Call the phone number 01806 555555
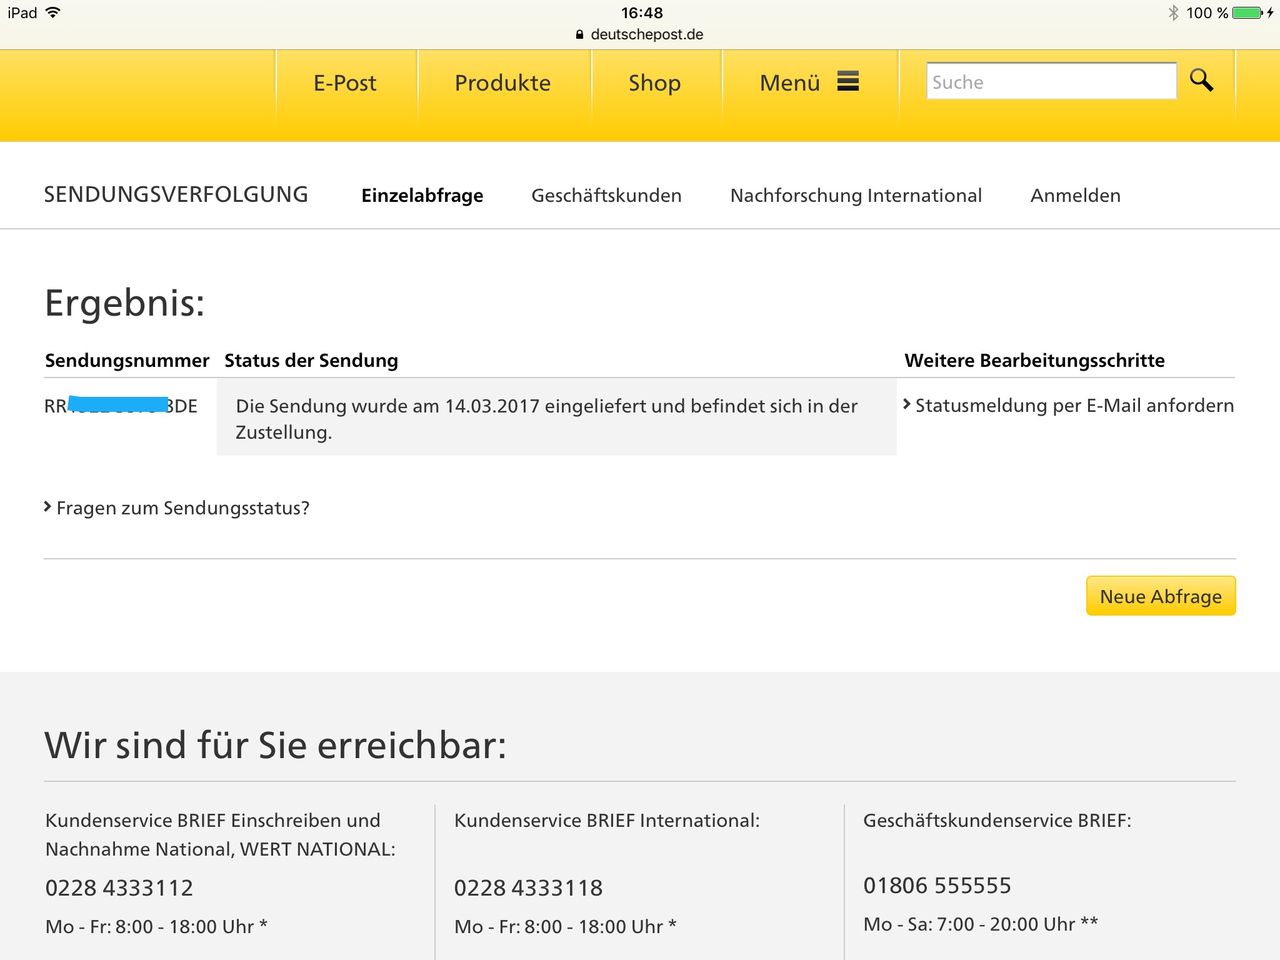 (937, 886)
